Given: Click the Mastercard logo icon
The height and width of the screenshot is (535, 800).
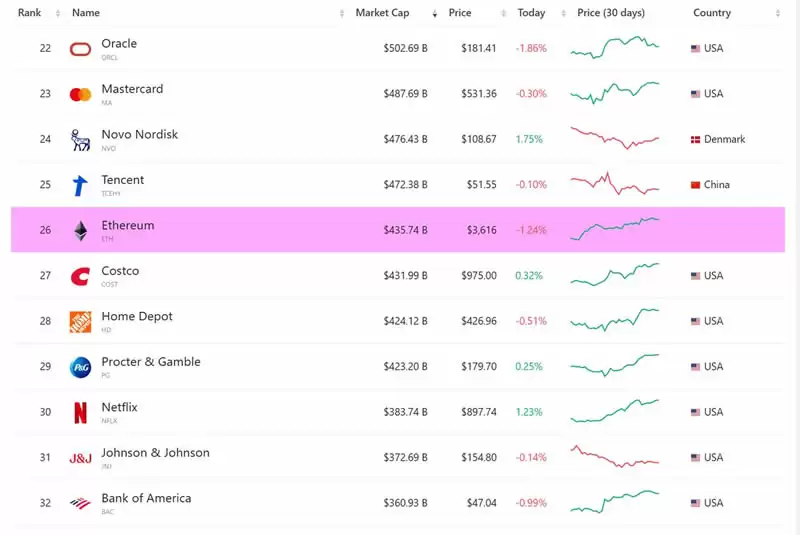Looking at the screenshot, I should point(80,94).
